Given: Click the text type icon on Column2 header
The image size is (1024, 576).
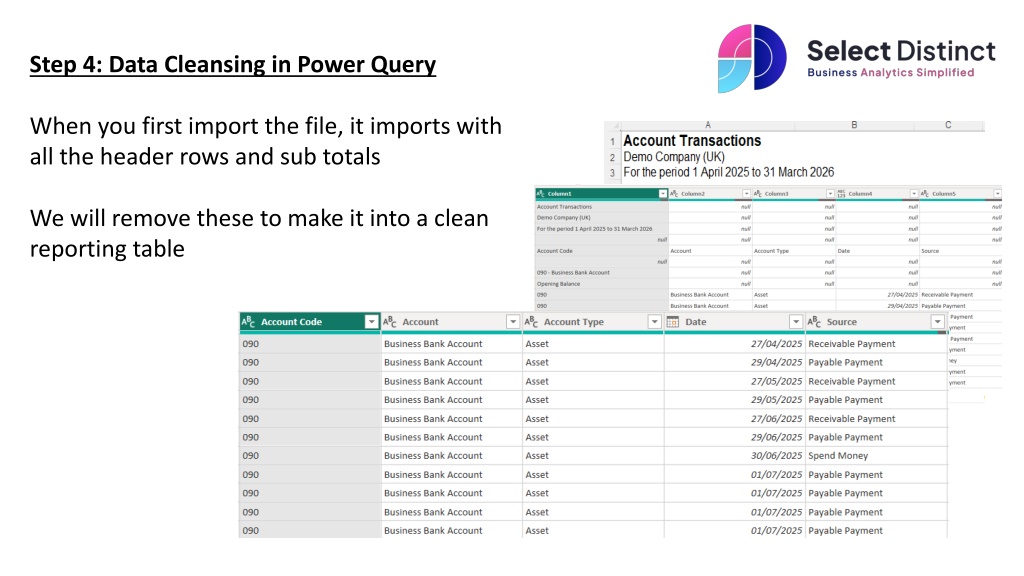Looking at the screenshot, I should point(674,193).
